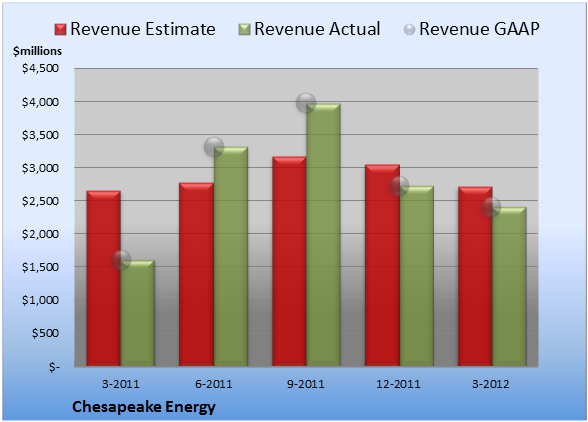Viewport: 588px width, 422px height.
Task: Select the 'Revenue Estimate' legend label
Action: 143,29
